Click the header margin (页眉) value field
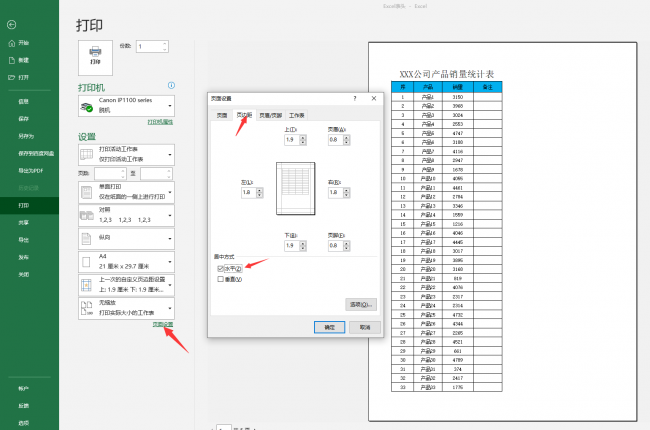The width and height of the screenshot is (650, 430). click(335, 140)
